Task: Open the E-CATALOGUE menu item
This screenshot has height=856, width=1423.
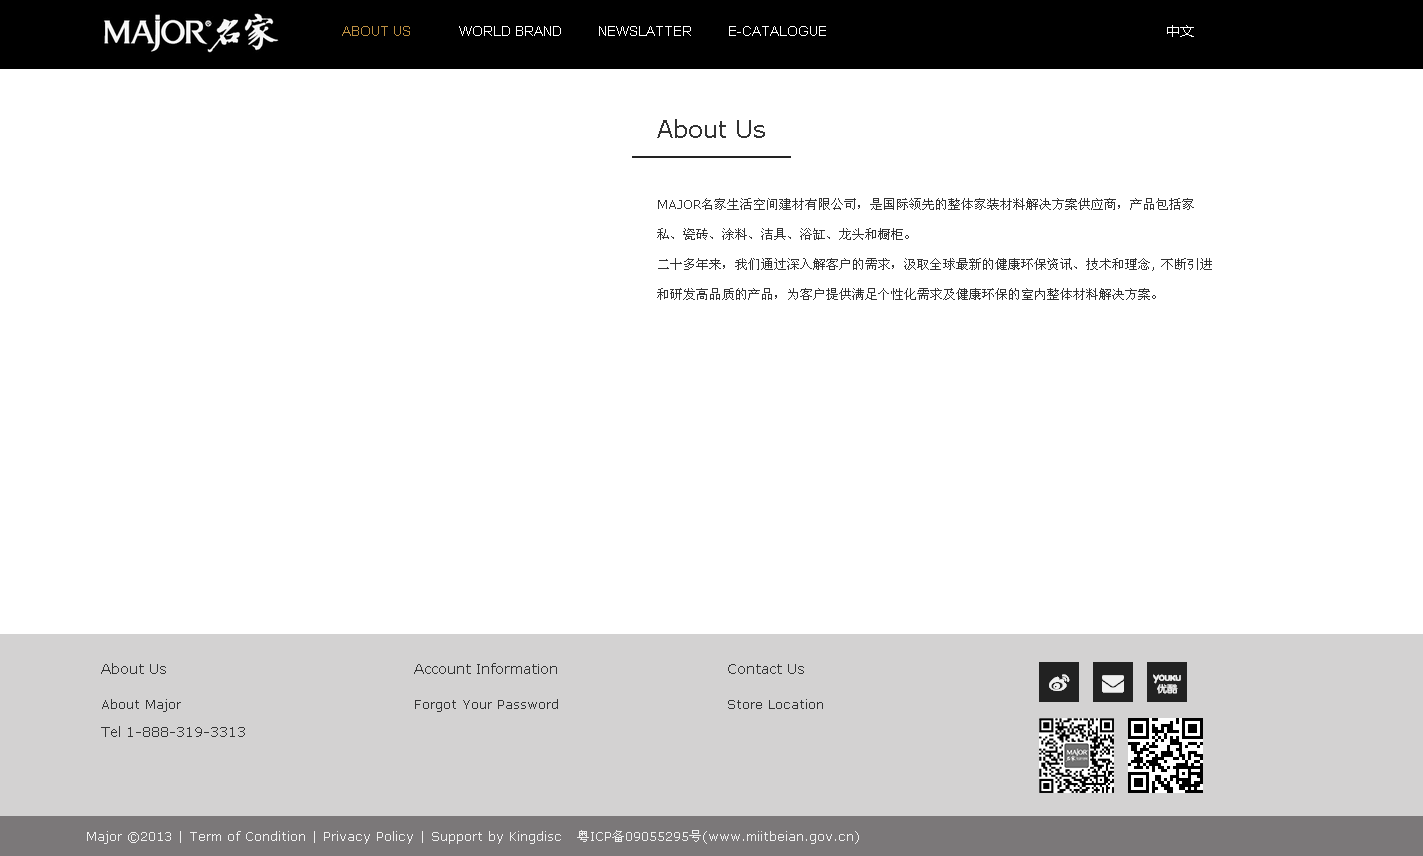Action: [777, 31]
